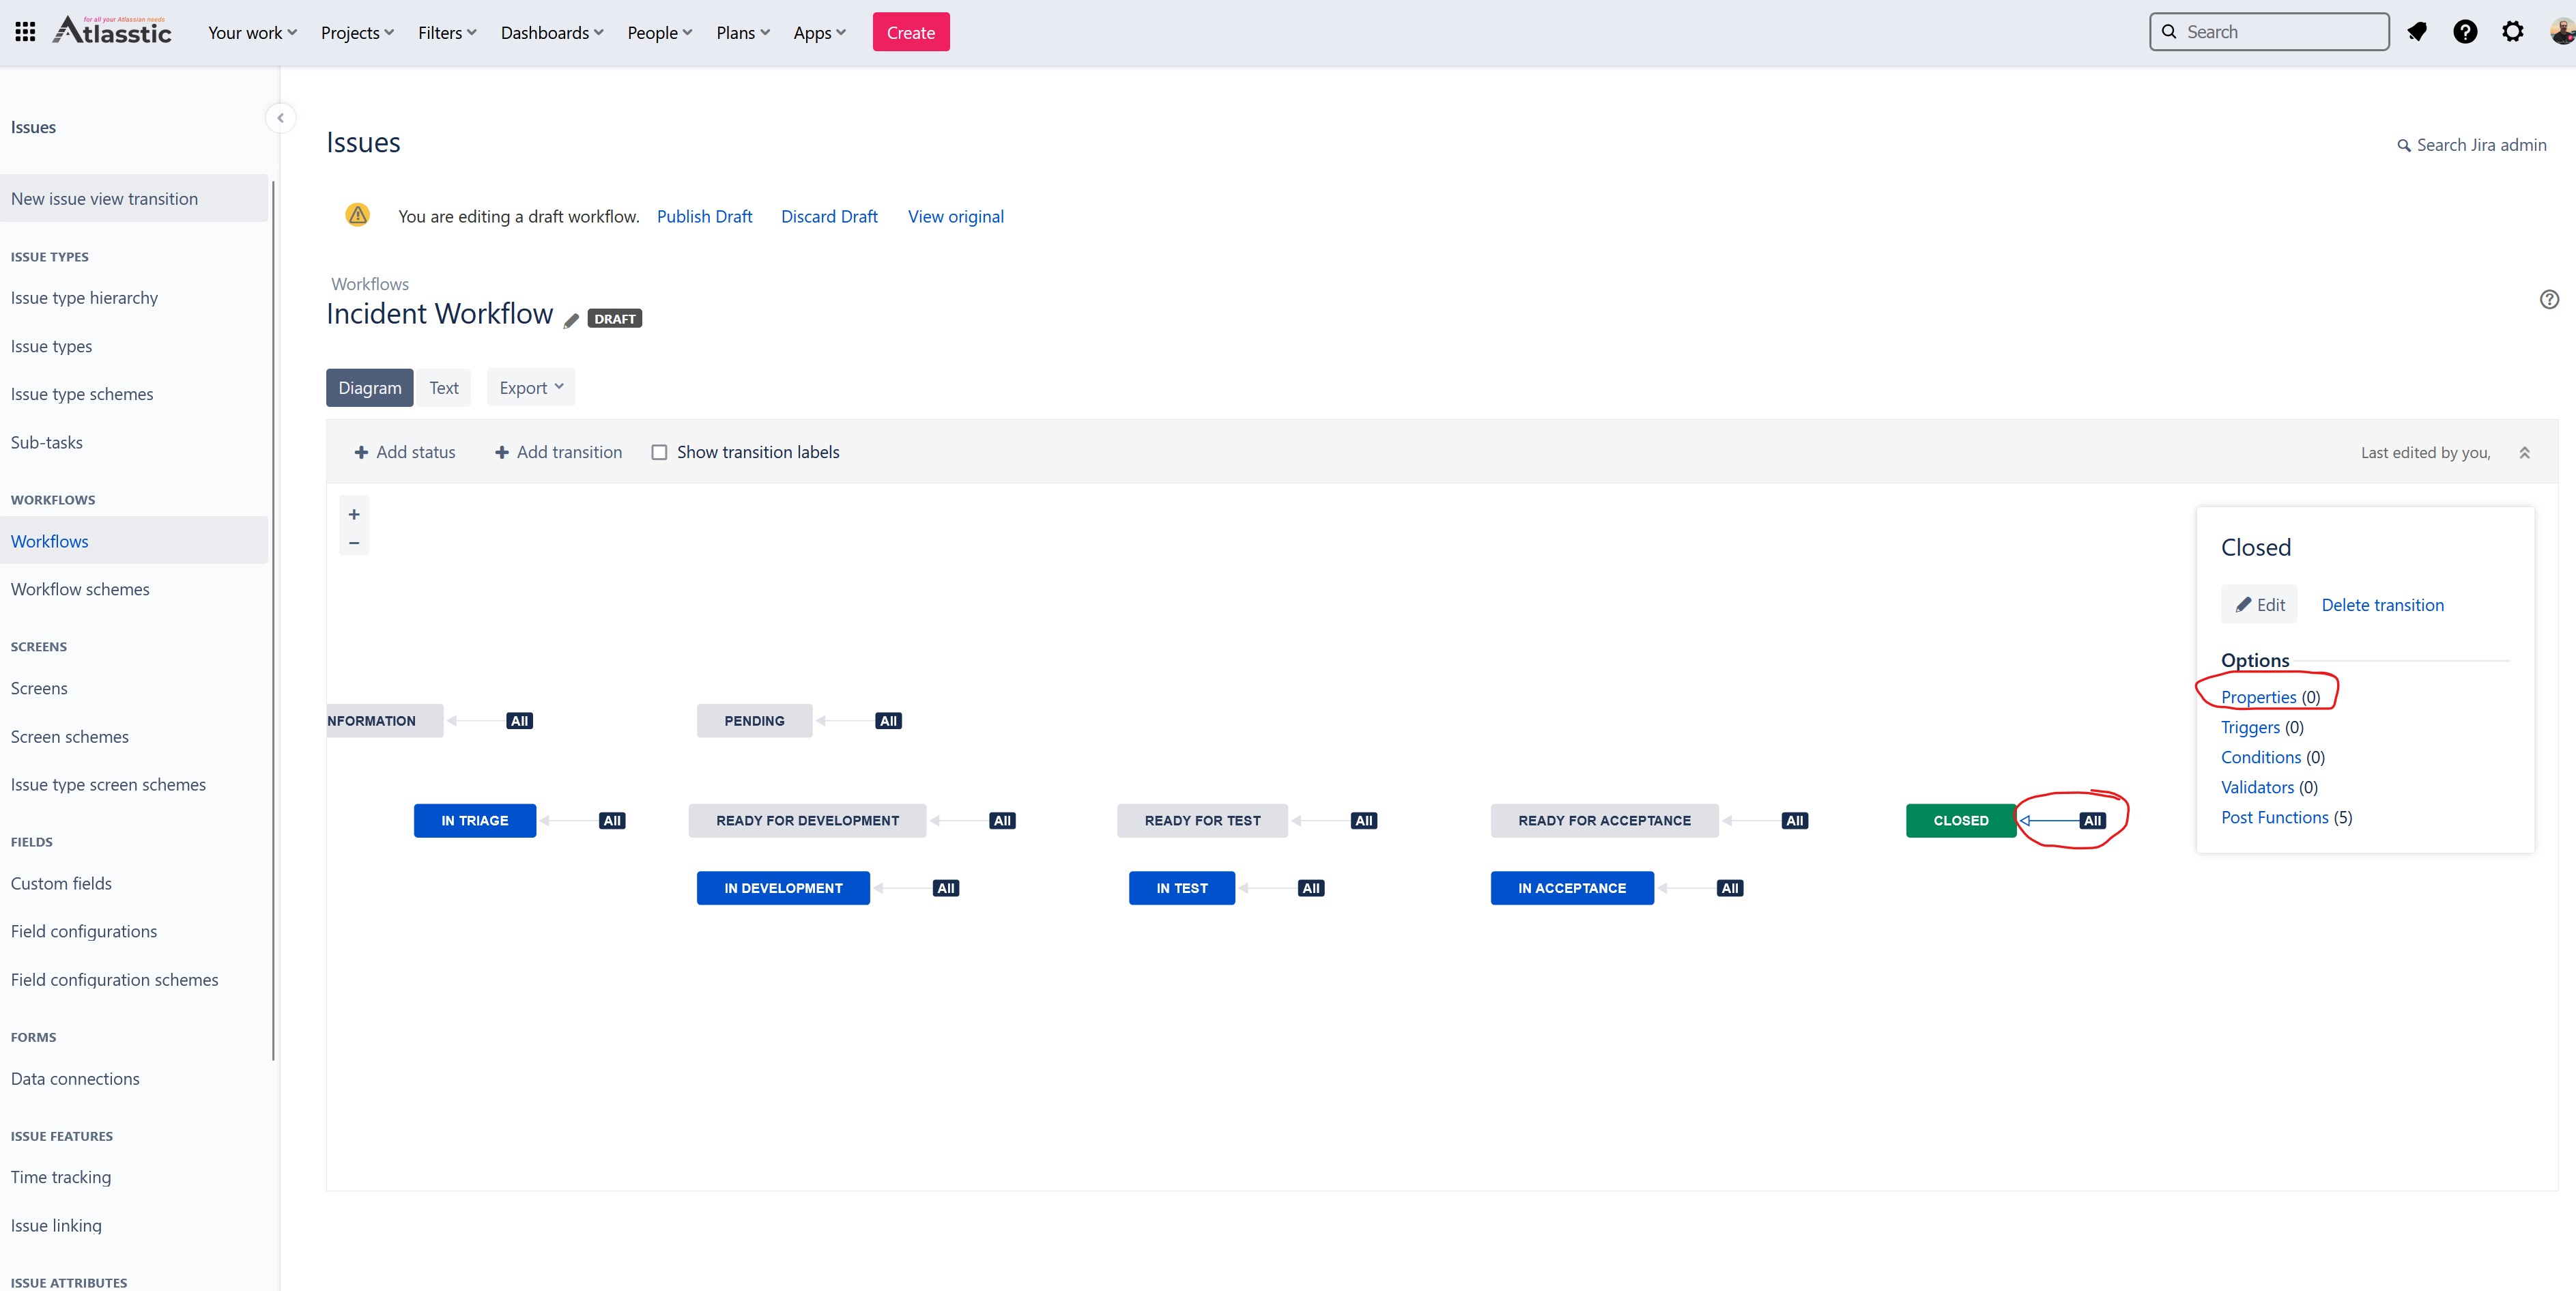The image size is (2576, 1291).
Task: Collapse the left admin sidebar
Action: point(280,117)
